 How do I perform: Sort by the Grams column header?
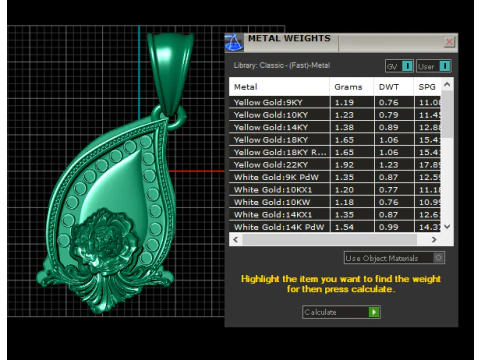click(352, 87)
